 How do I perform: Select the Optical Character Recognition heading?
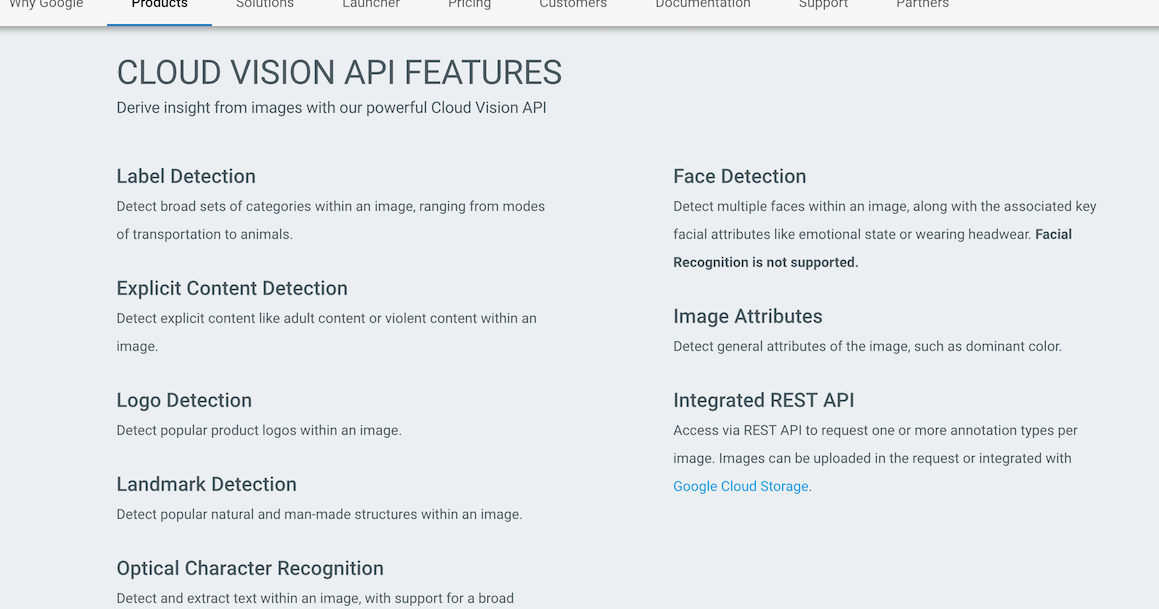[x=250, y=568]
